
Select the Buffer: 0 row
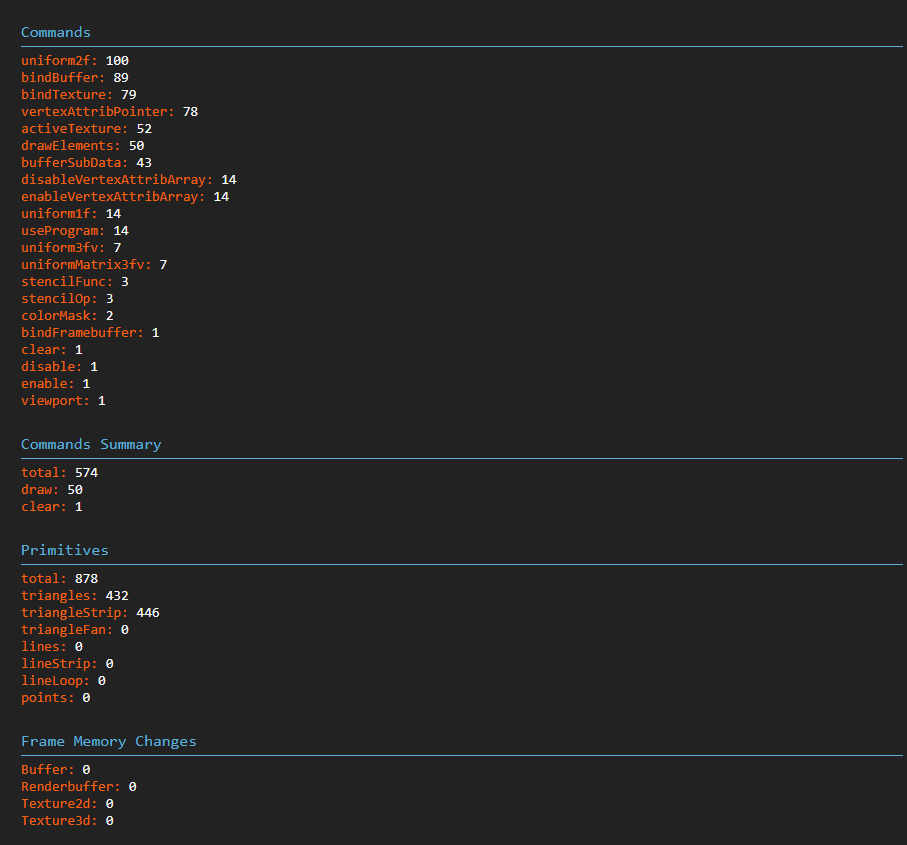point(56,770)
